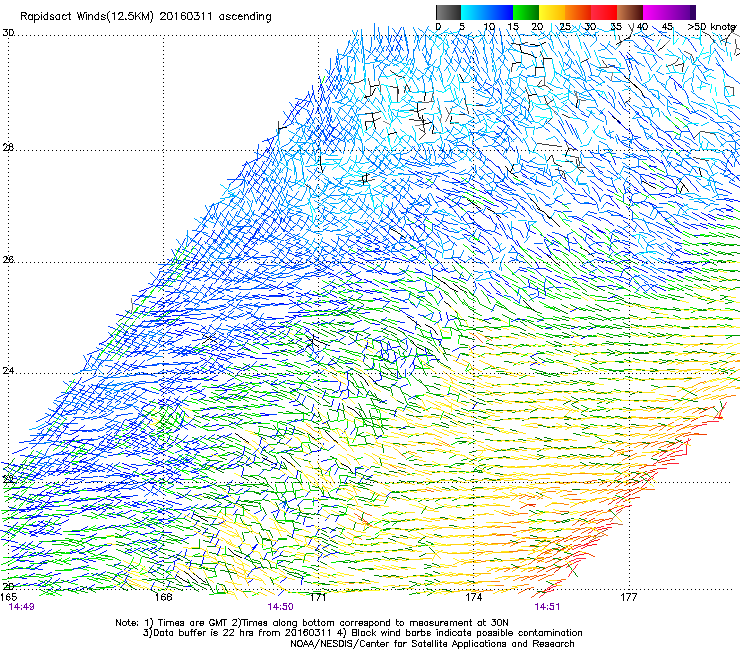Screen dimensions: 740x650
Task: Click the '25' label under the color legend
Action: 565,27
